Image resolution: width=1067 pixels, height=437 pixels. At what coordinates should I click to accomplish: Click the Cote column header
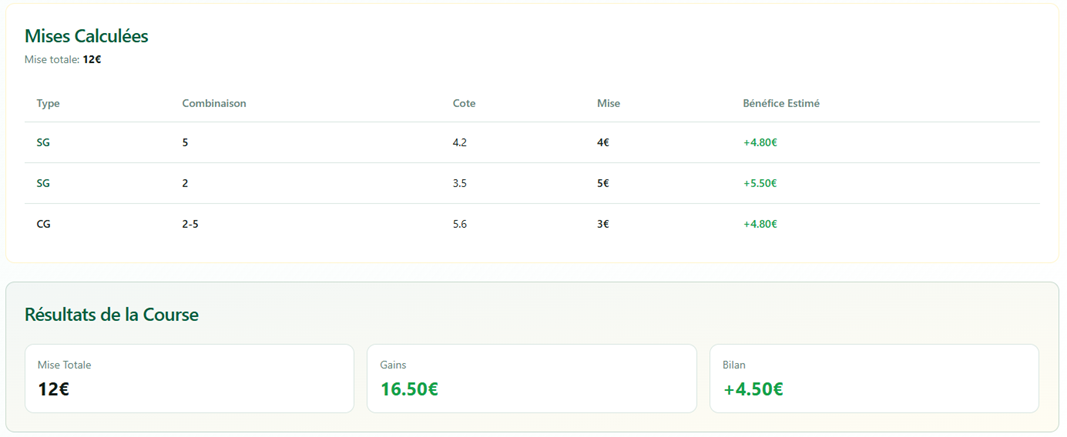click(464, 103)
